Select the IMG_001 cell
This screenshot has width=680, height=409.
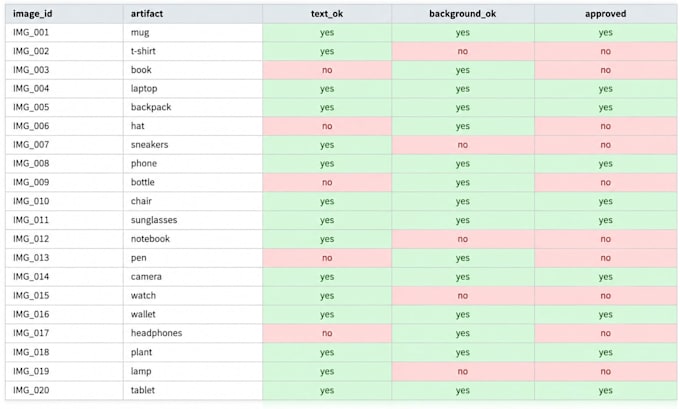pos(64,33)
